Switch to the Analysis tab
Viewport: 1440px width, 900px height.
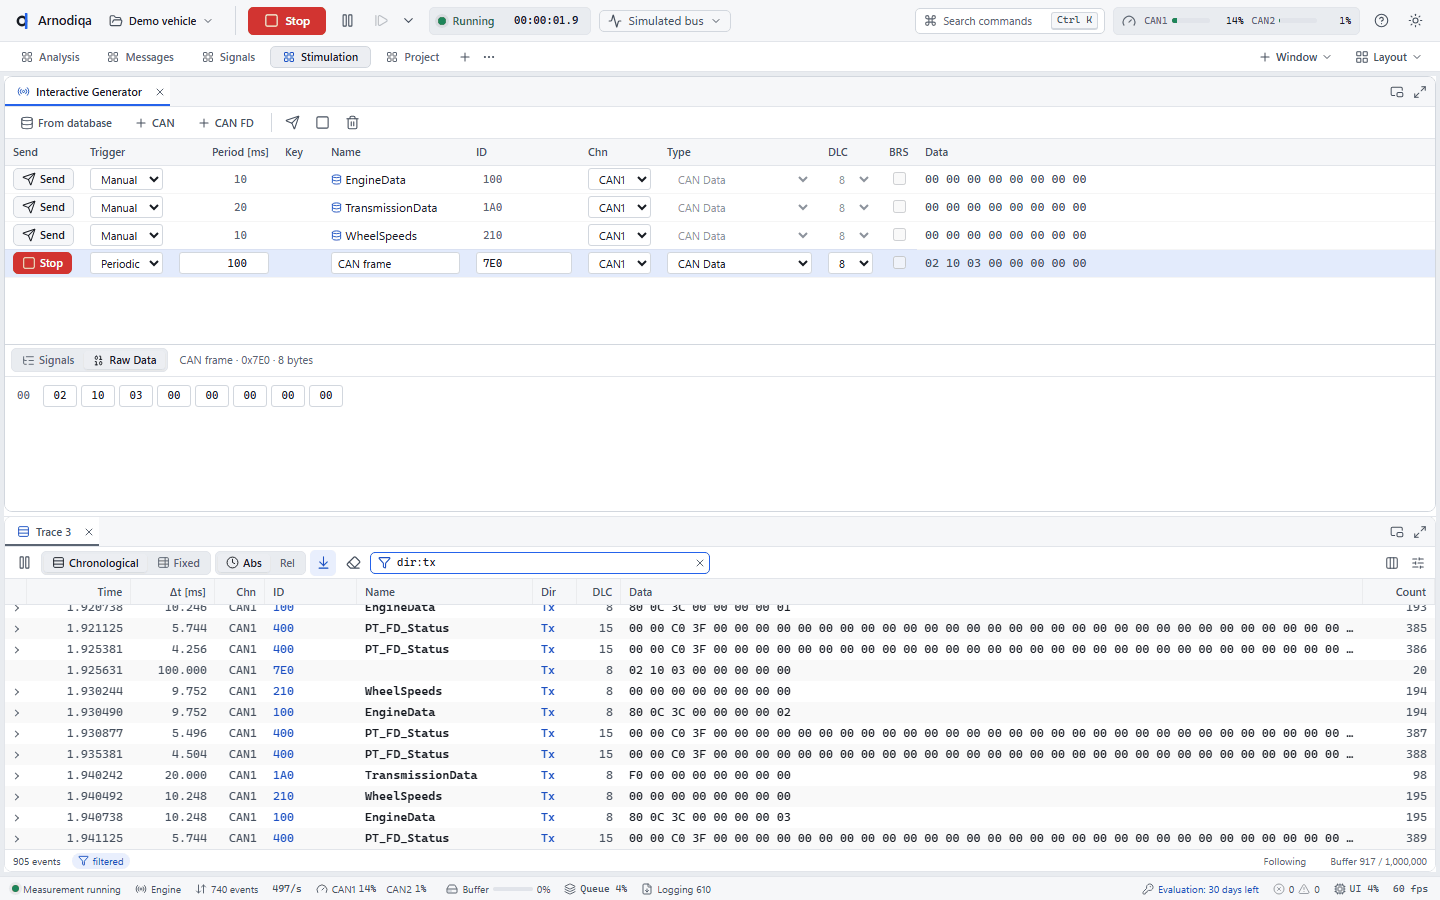(50, 57)
